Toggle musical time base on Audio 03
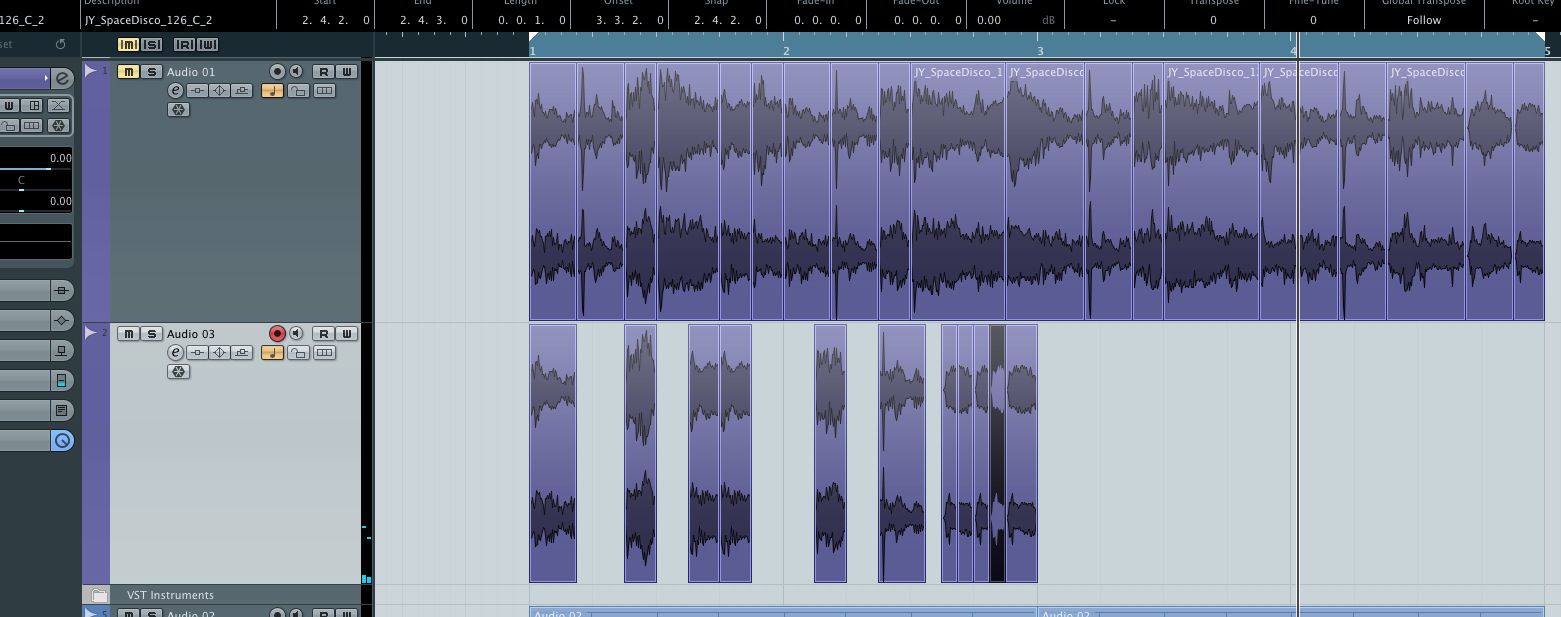Image resolution: width=1561 pixels, height=617 pixels. (272, 352)
